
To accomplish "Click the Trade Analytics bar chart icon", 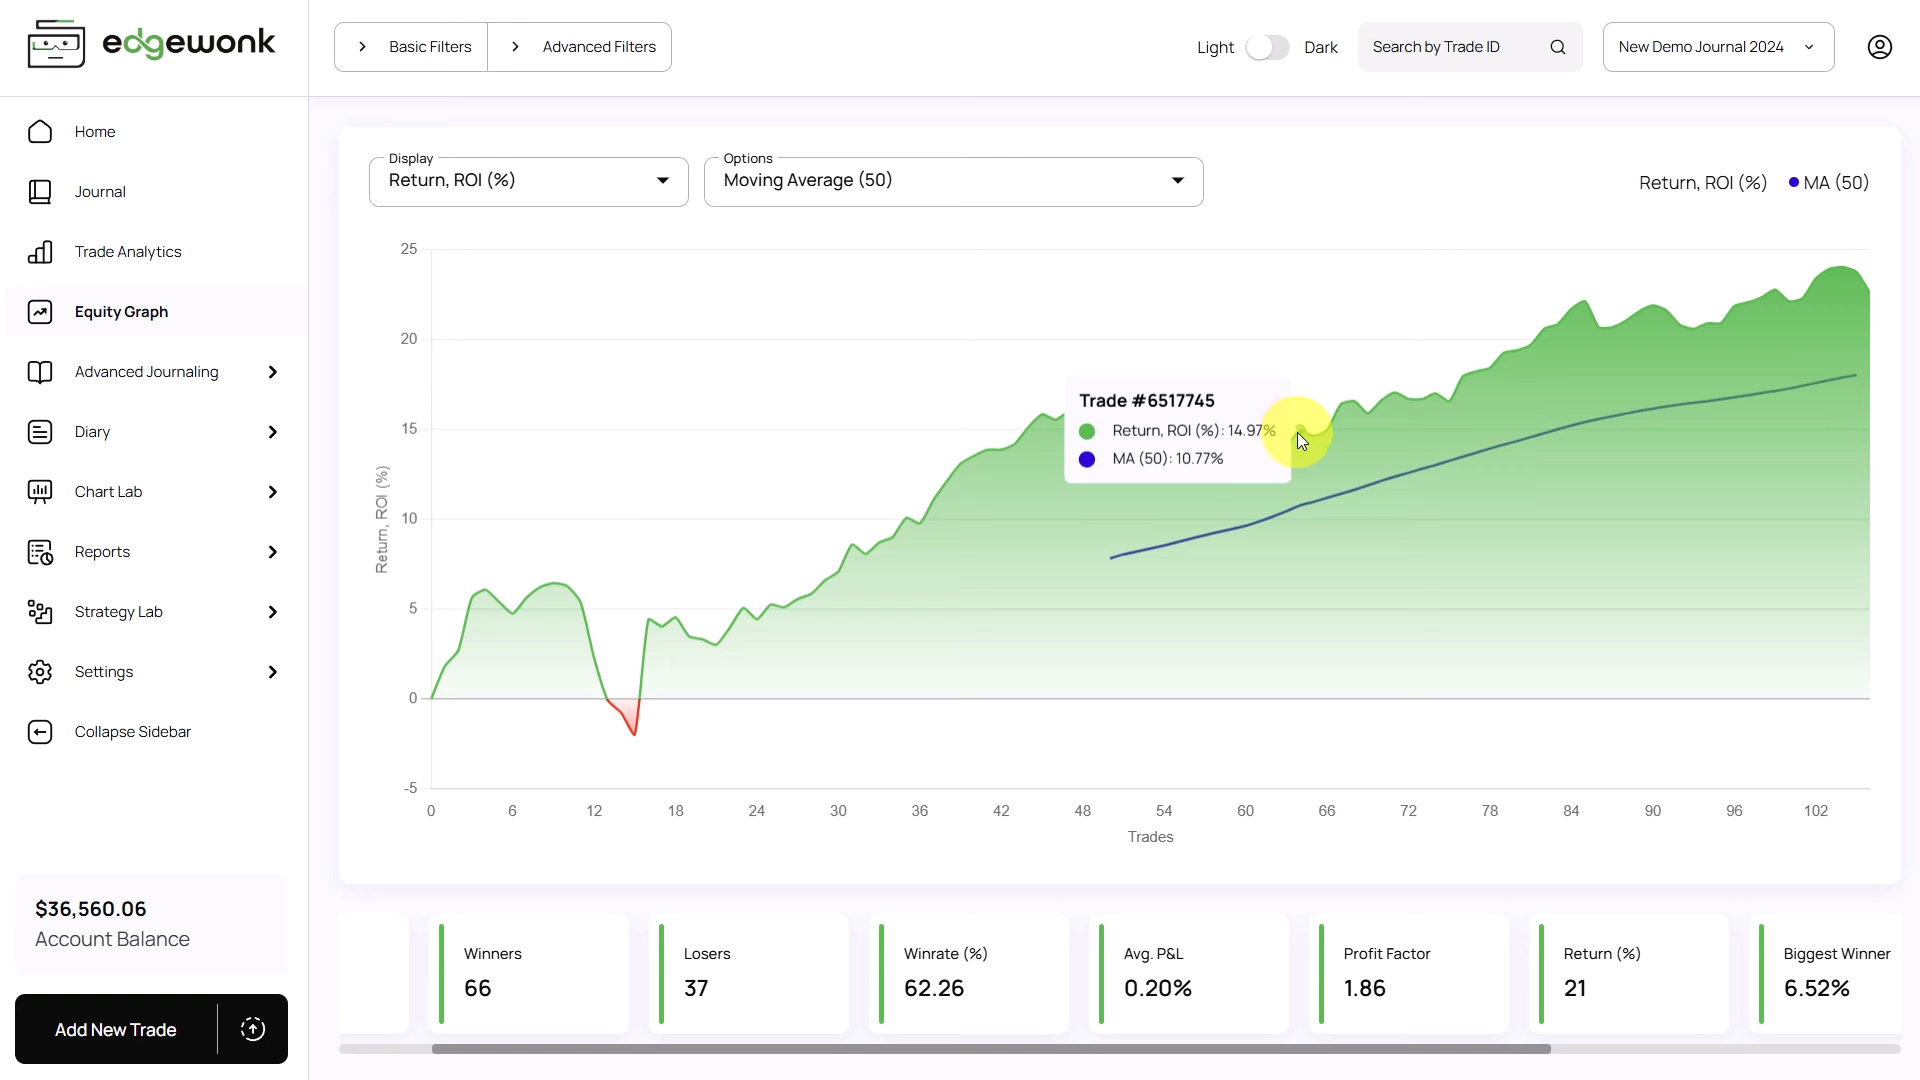I will (x=40, y=252).
